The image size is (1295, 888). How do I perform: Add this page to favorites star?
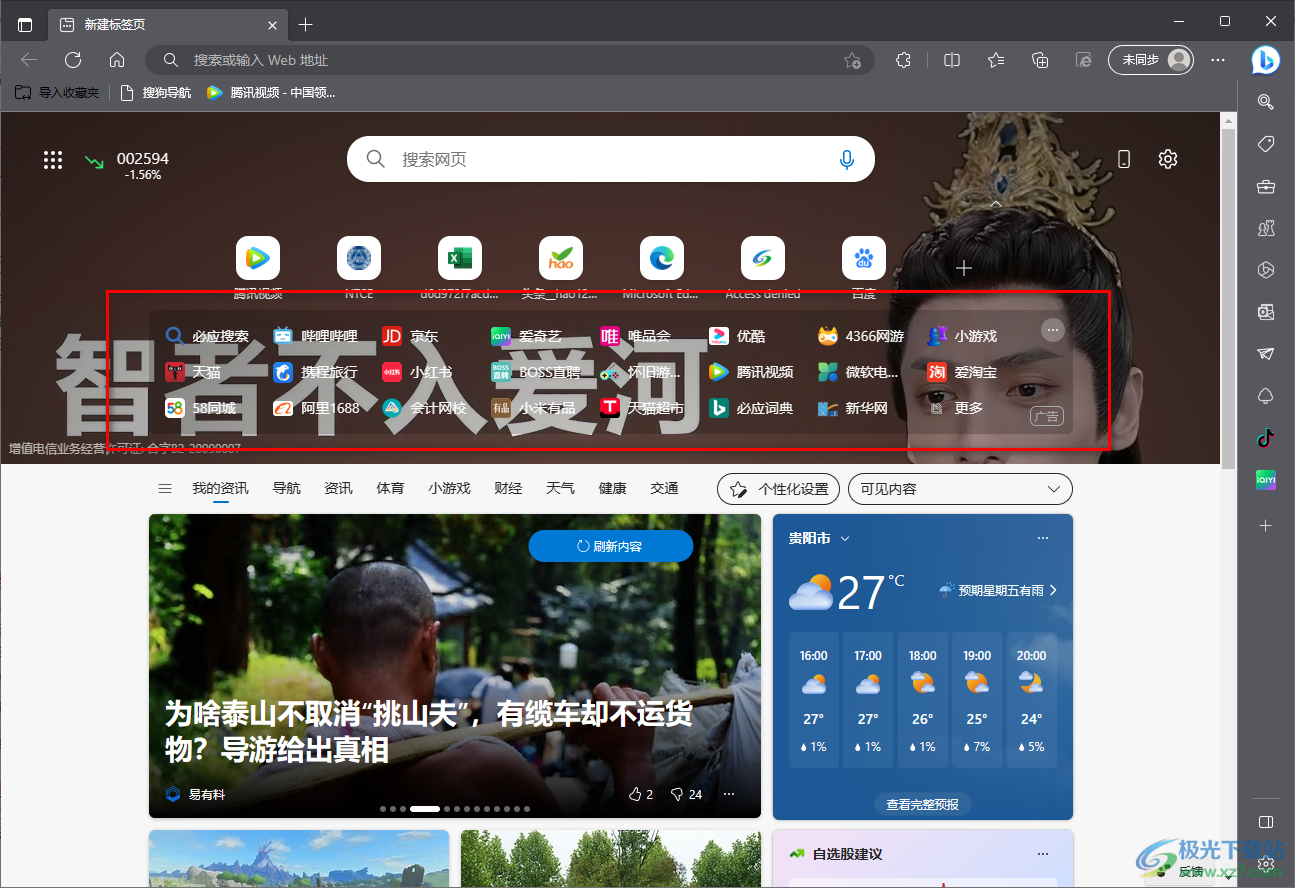tap(852, 60)
